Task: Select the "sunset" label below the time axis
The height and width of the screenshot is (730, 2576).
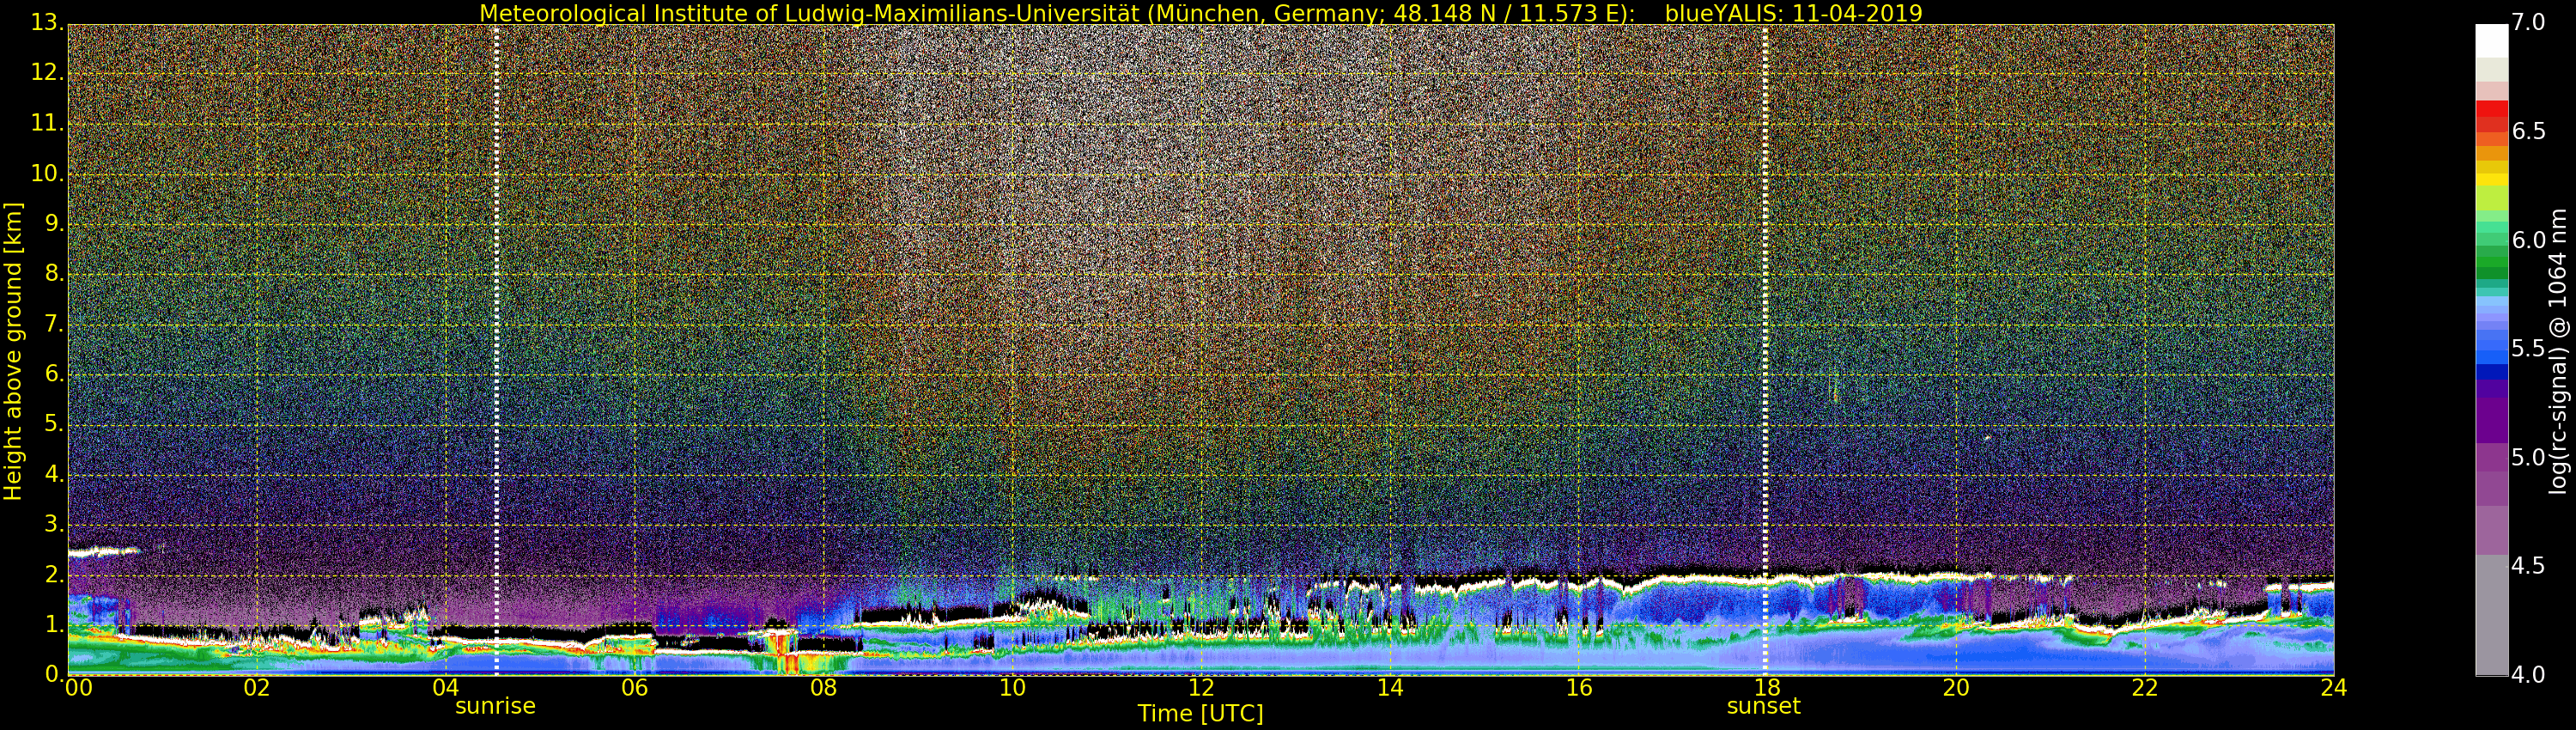Action: point(1764,706)
